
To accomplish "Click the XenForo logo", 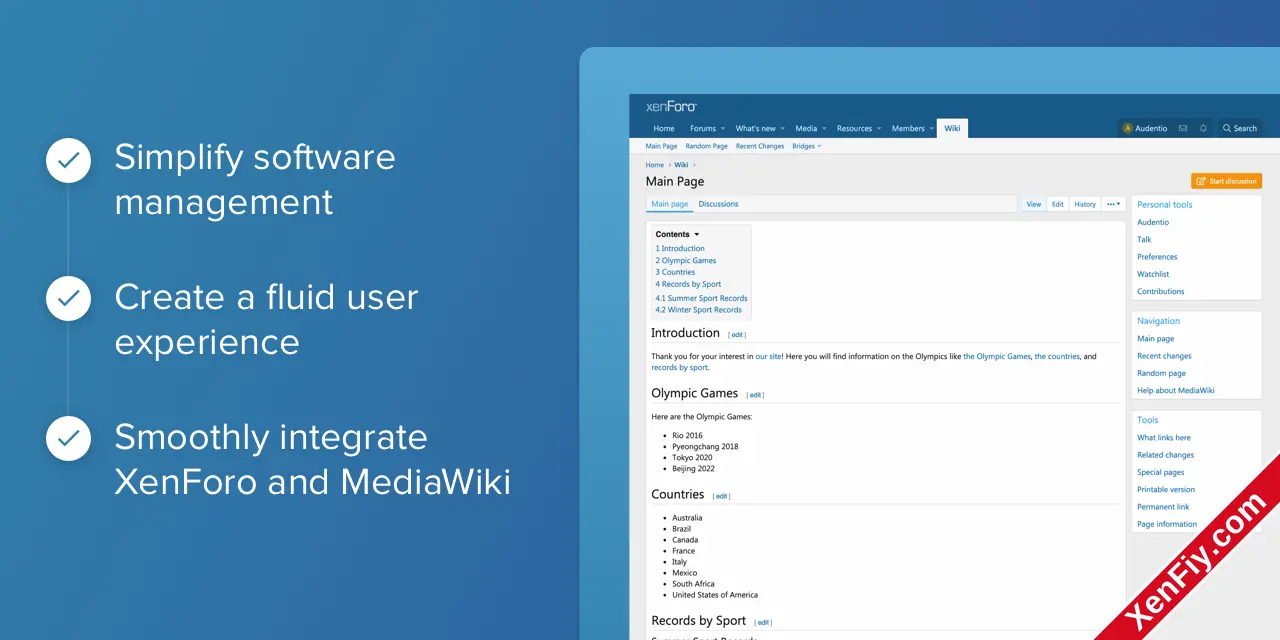I will 671,106.
